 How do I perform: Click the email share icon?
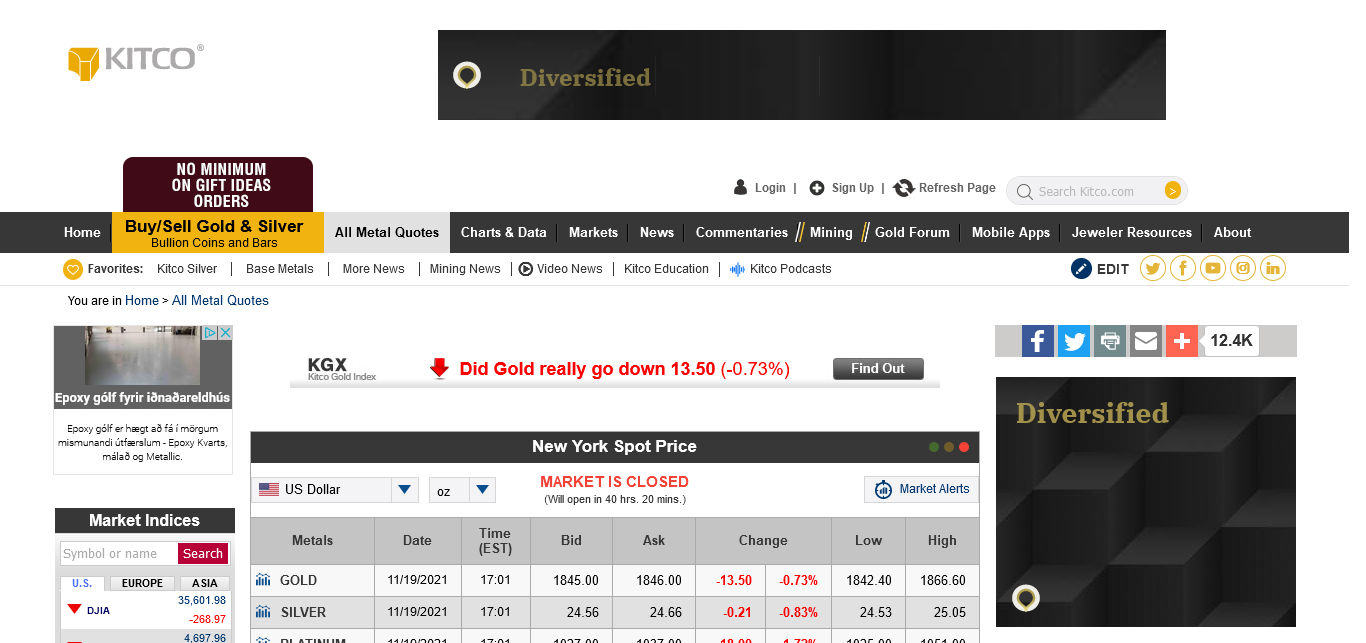pyautogui.click(x=1145, y=341)
